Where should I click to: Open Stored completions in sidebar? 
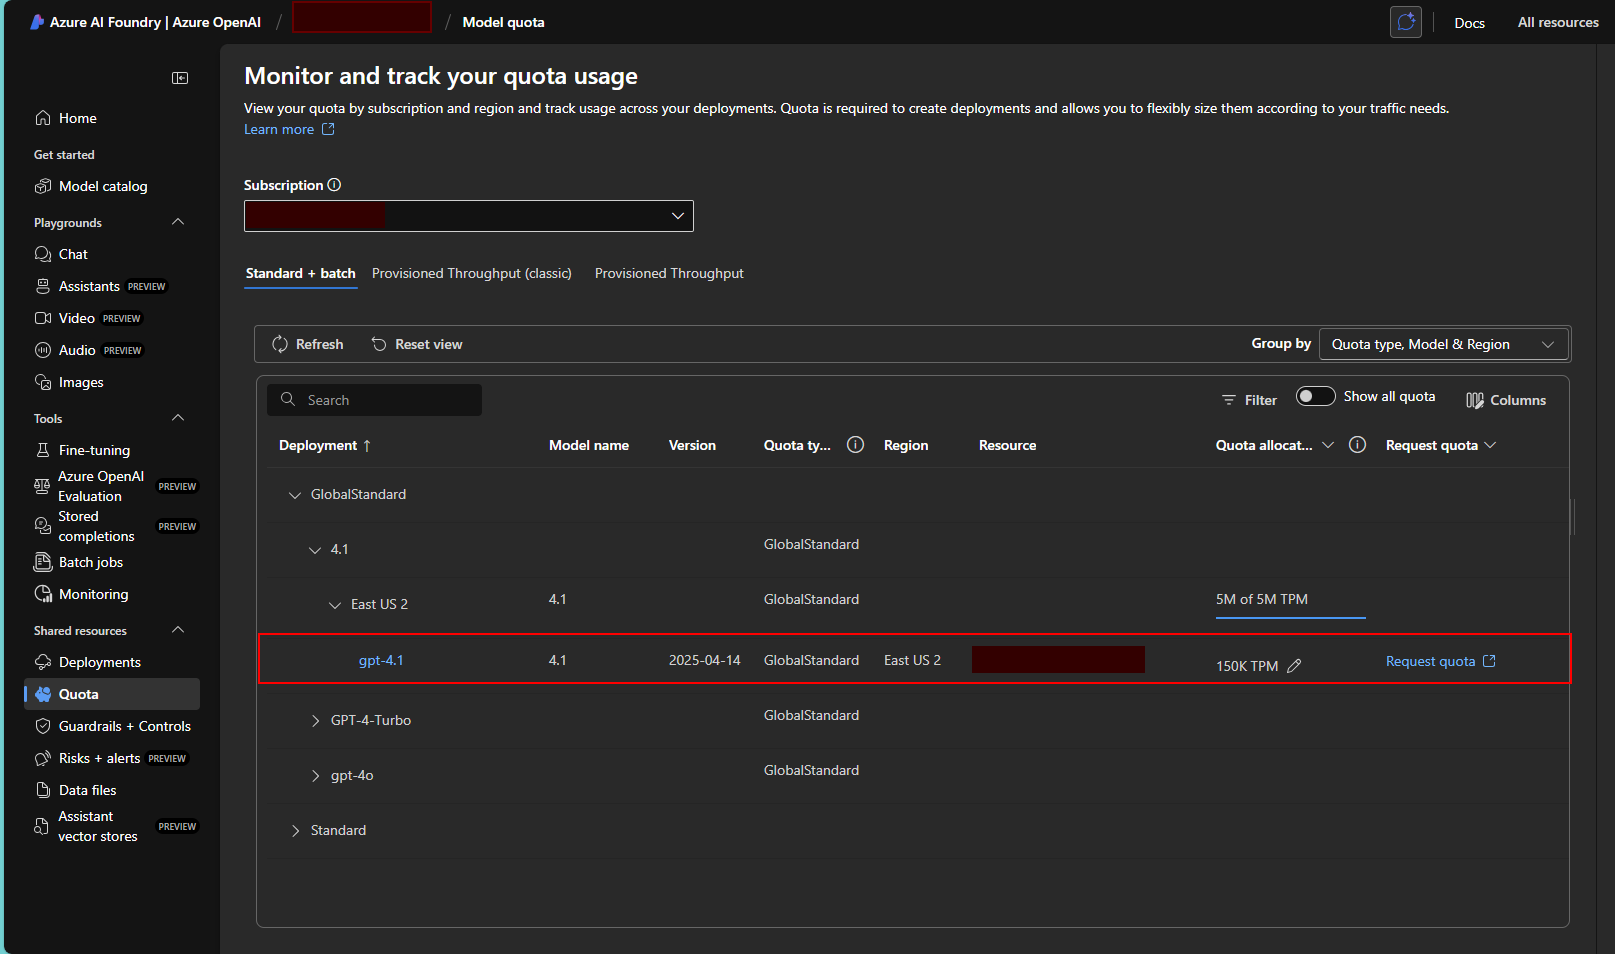(112, 526)
